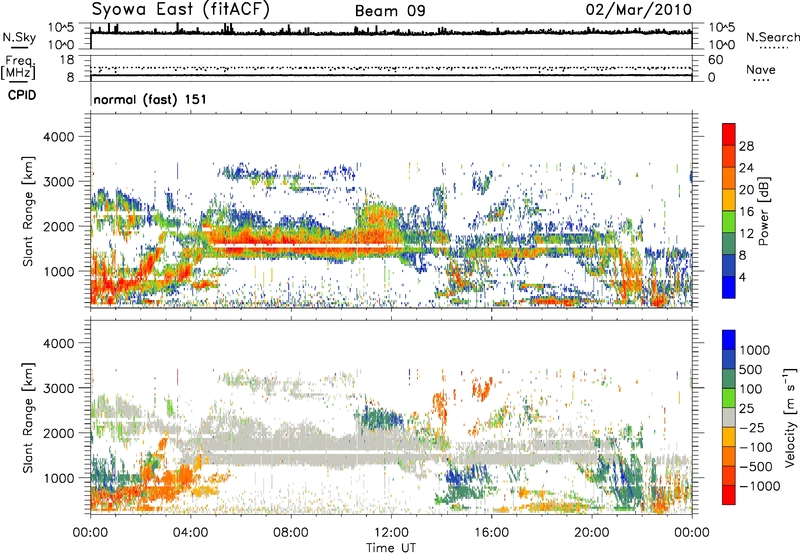The width and height of the screenshot is (800, 554).
Task: Click the 'Syowa East (fitACF)' plot title
Action: tap(181, 9)
